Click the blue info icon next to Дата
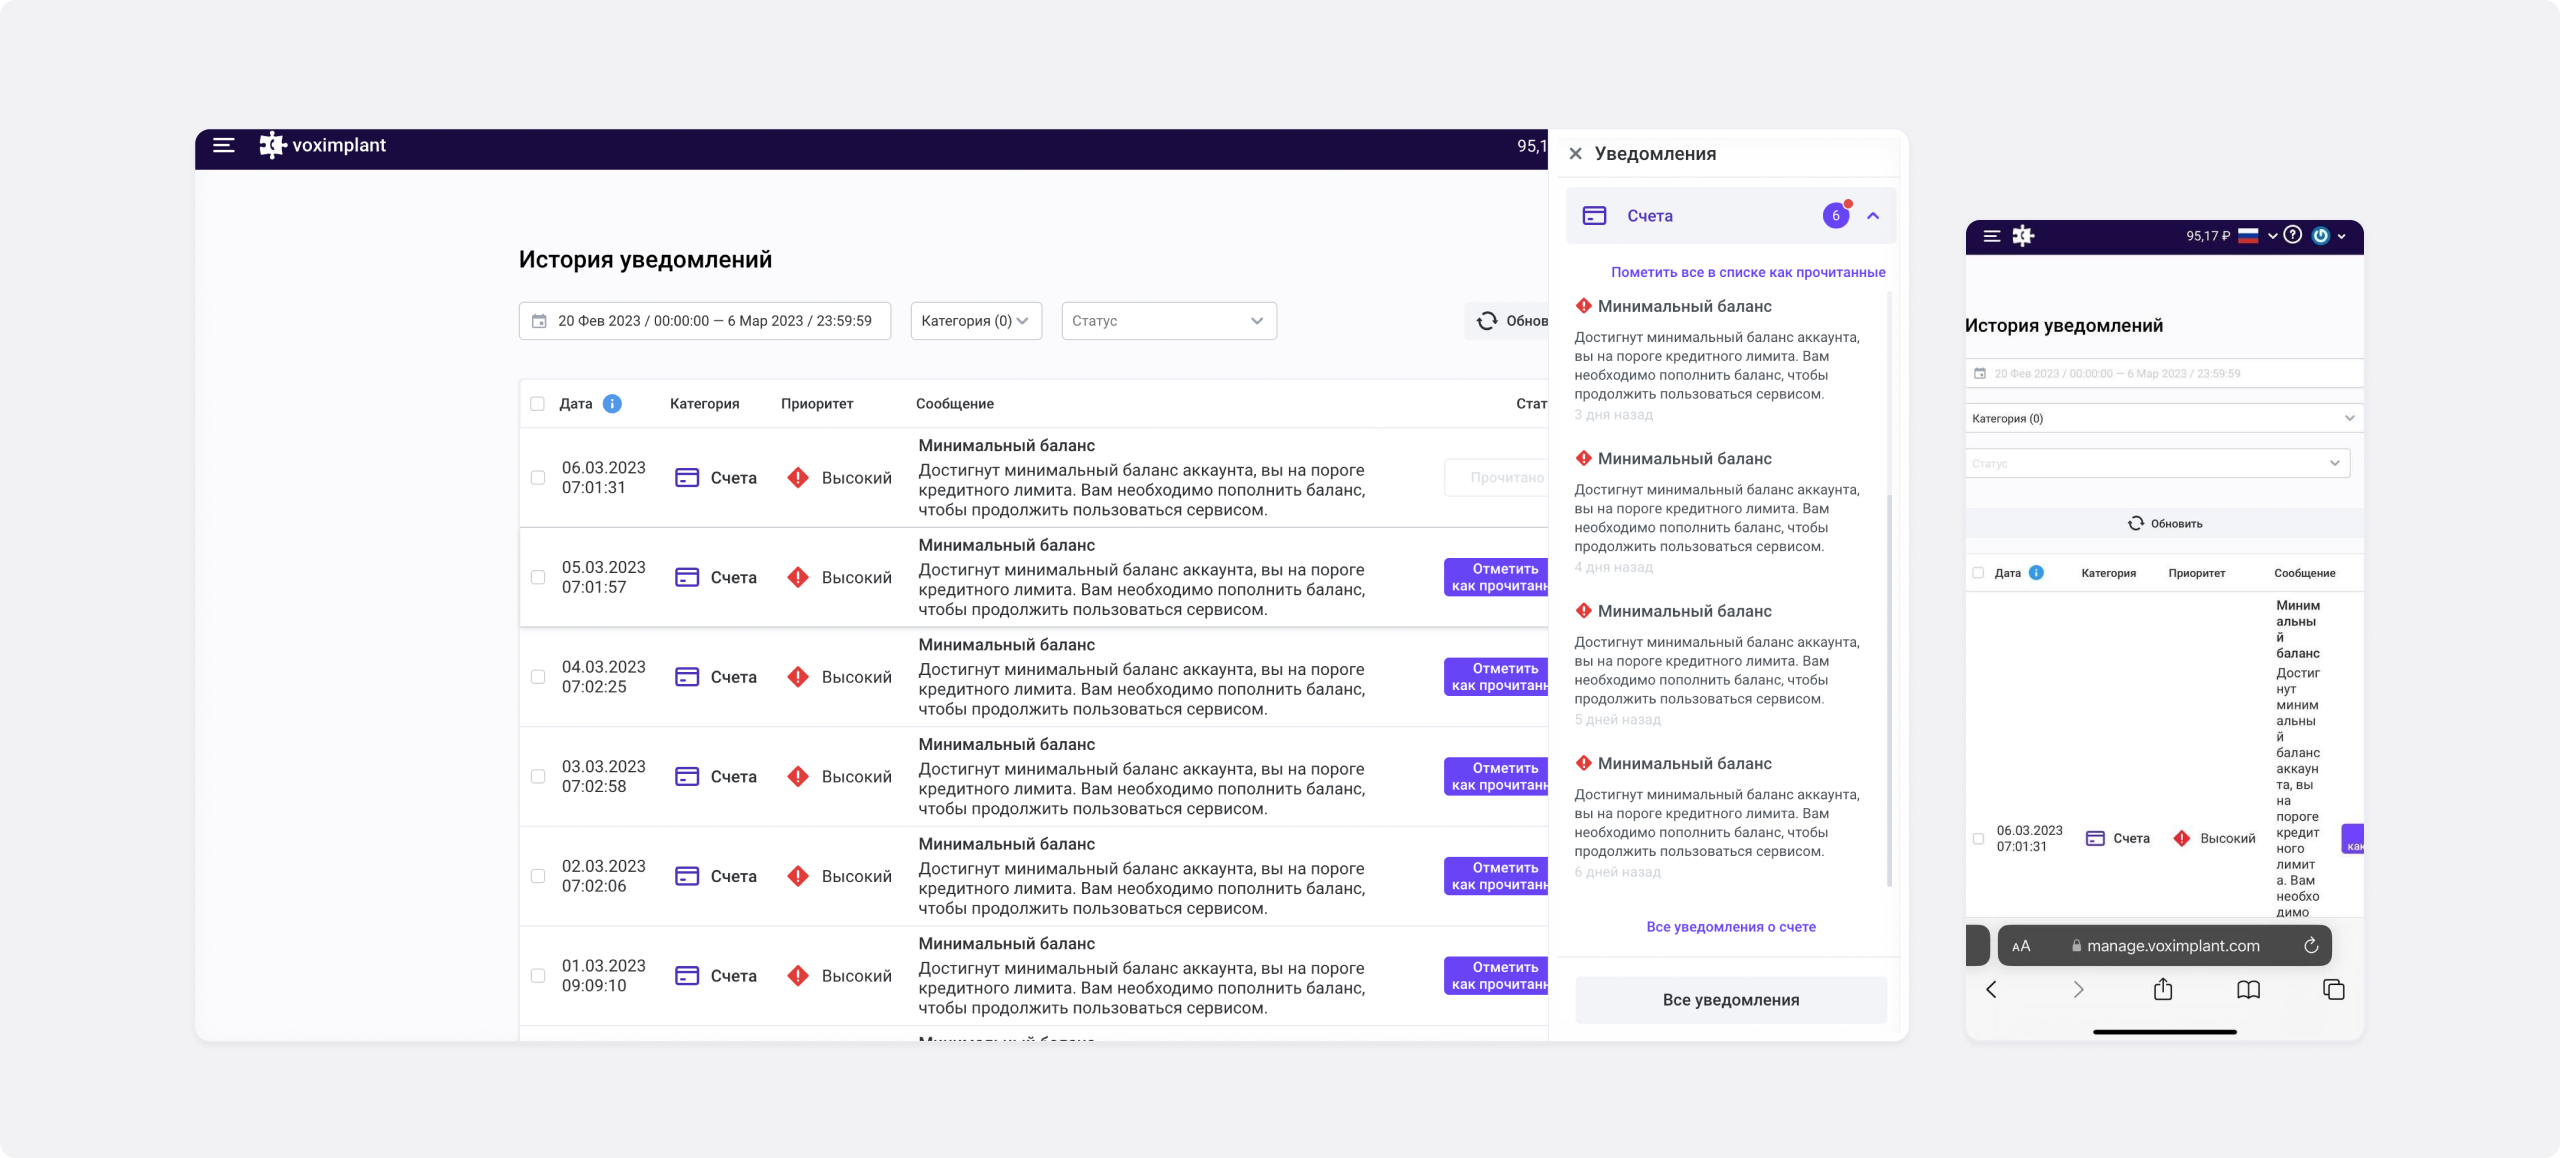2560x1158 pixels. 612,404
